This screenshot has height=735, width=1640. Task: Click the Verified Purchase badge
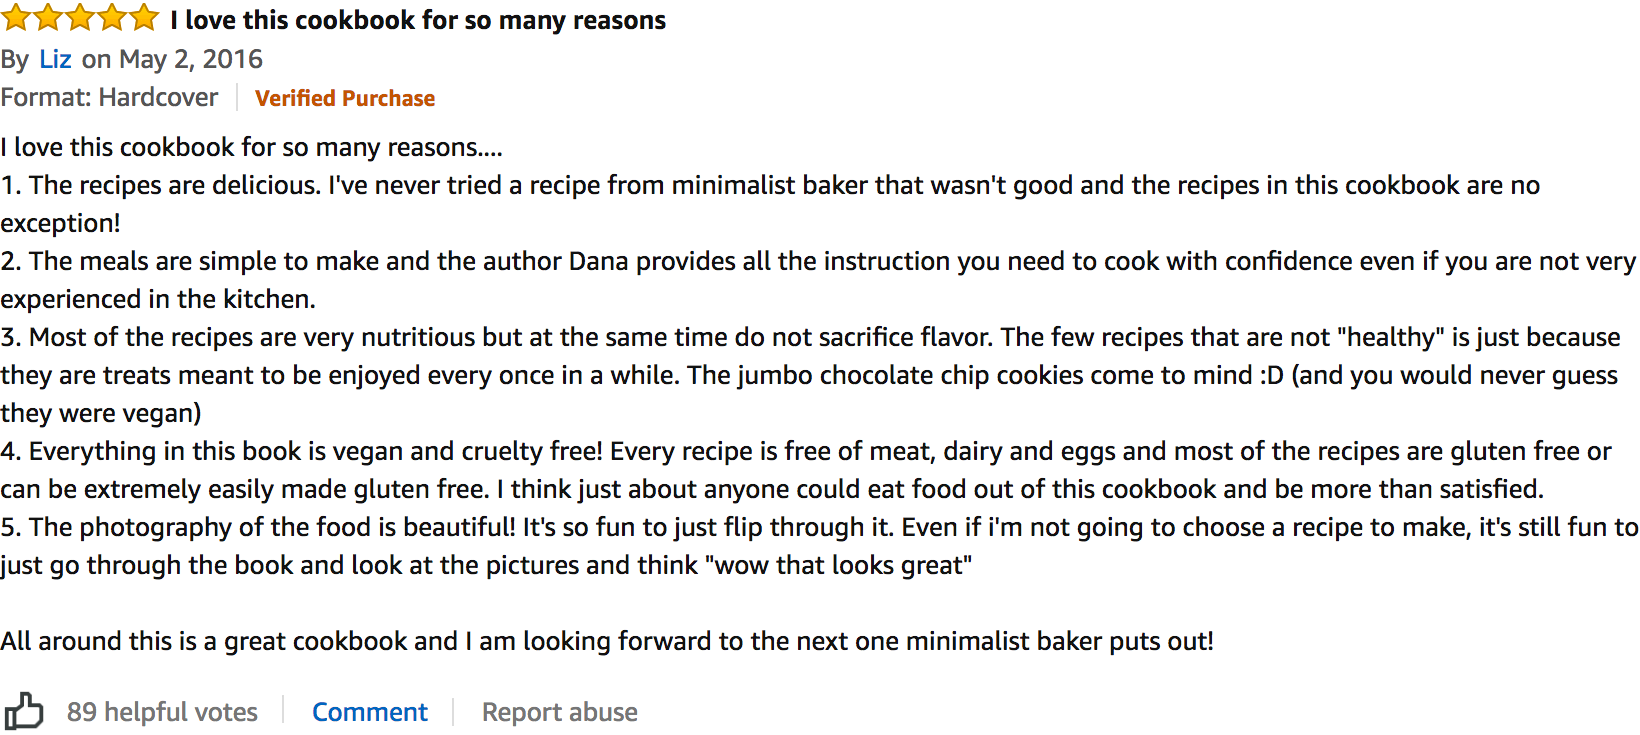(x=345, y=97)
